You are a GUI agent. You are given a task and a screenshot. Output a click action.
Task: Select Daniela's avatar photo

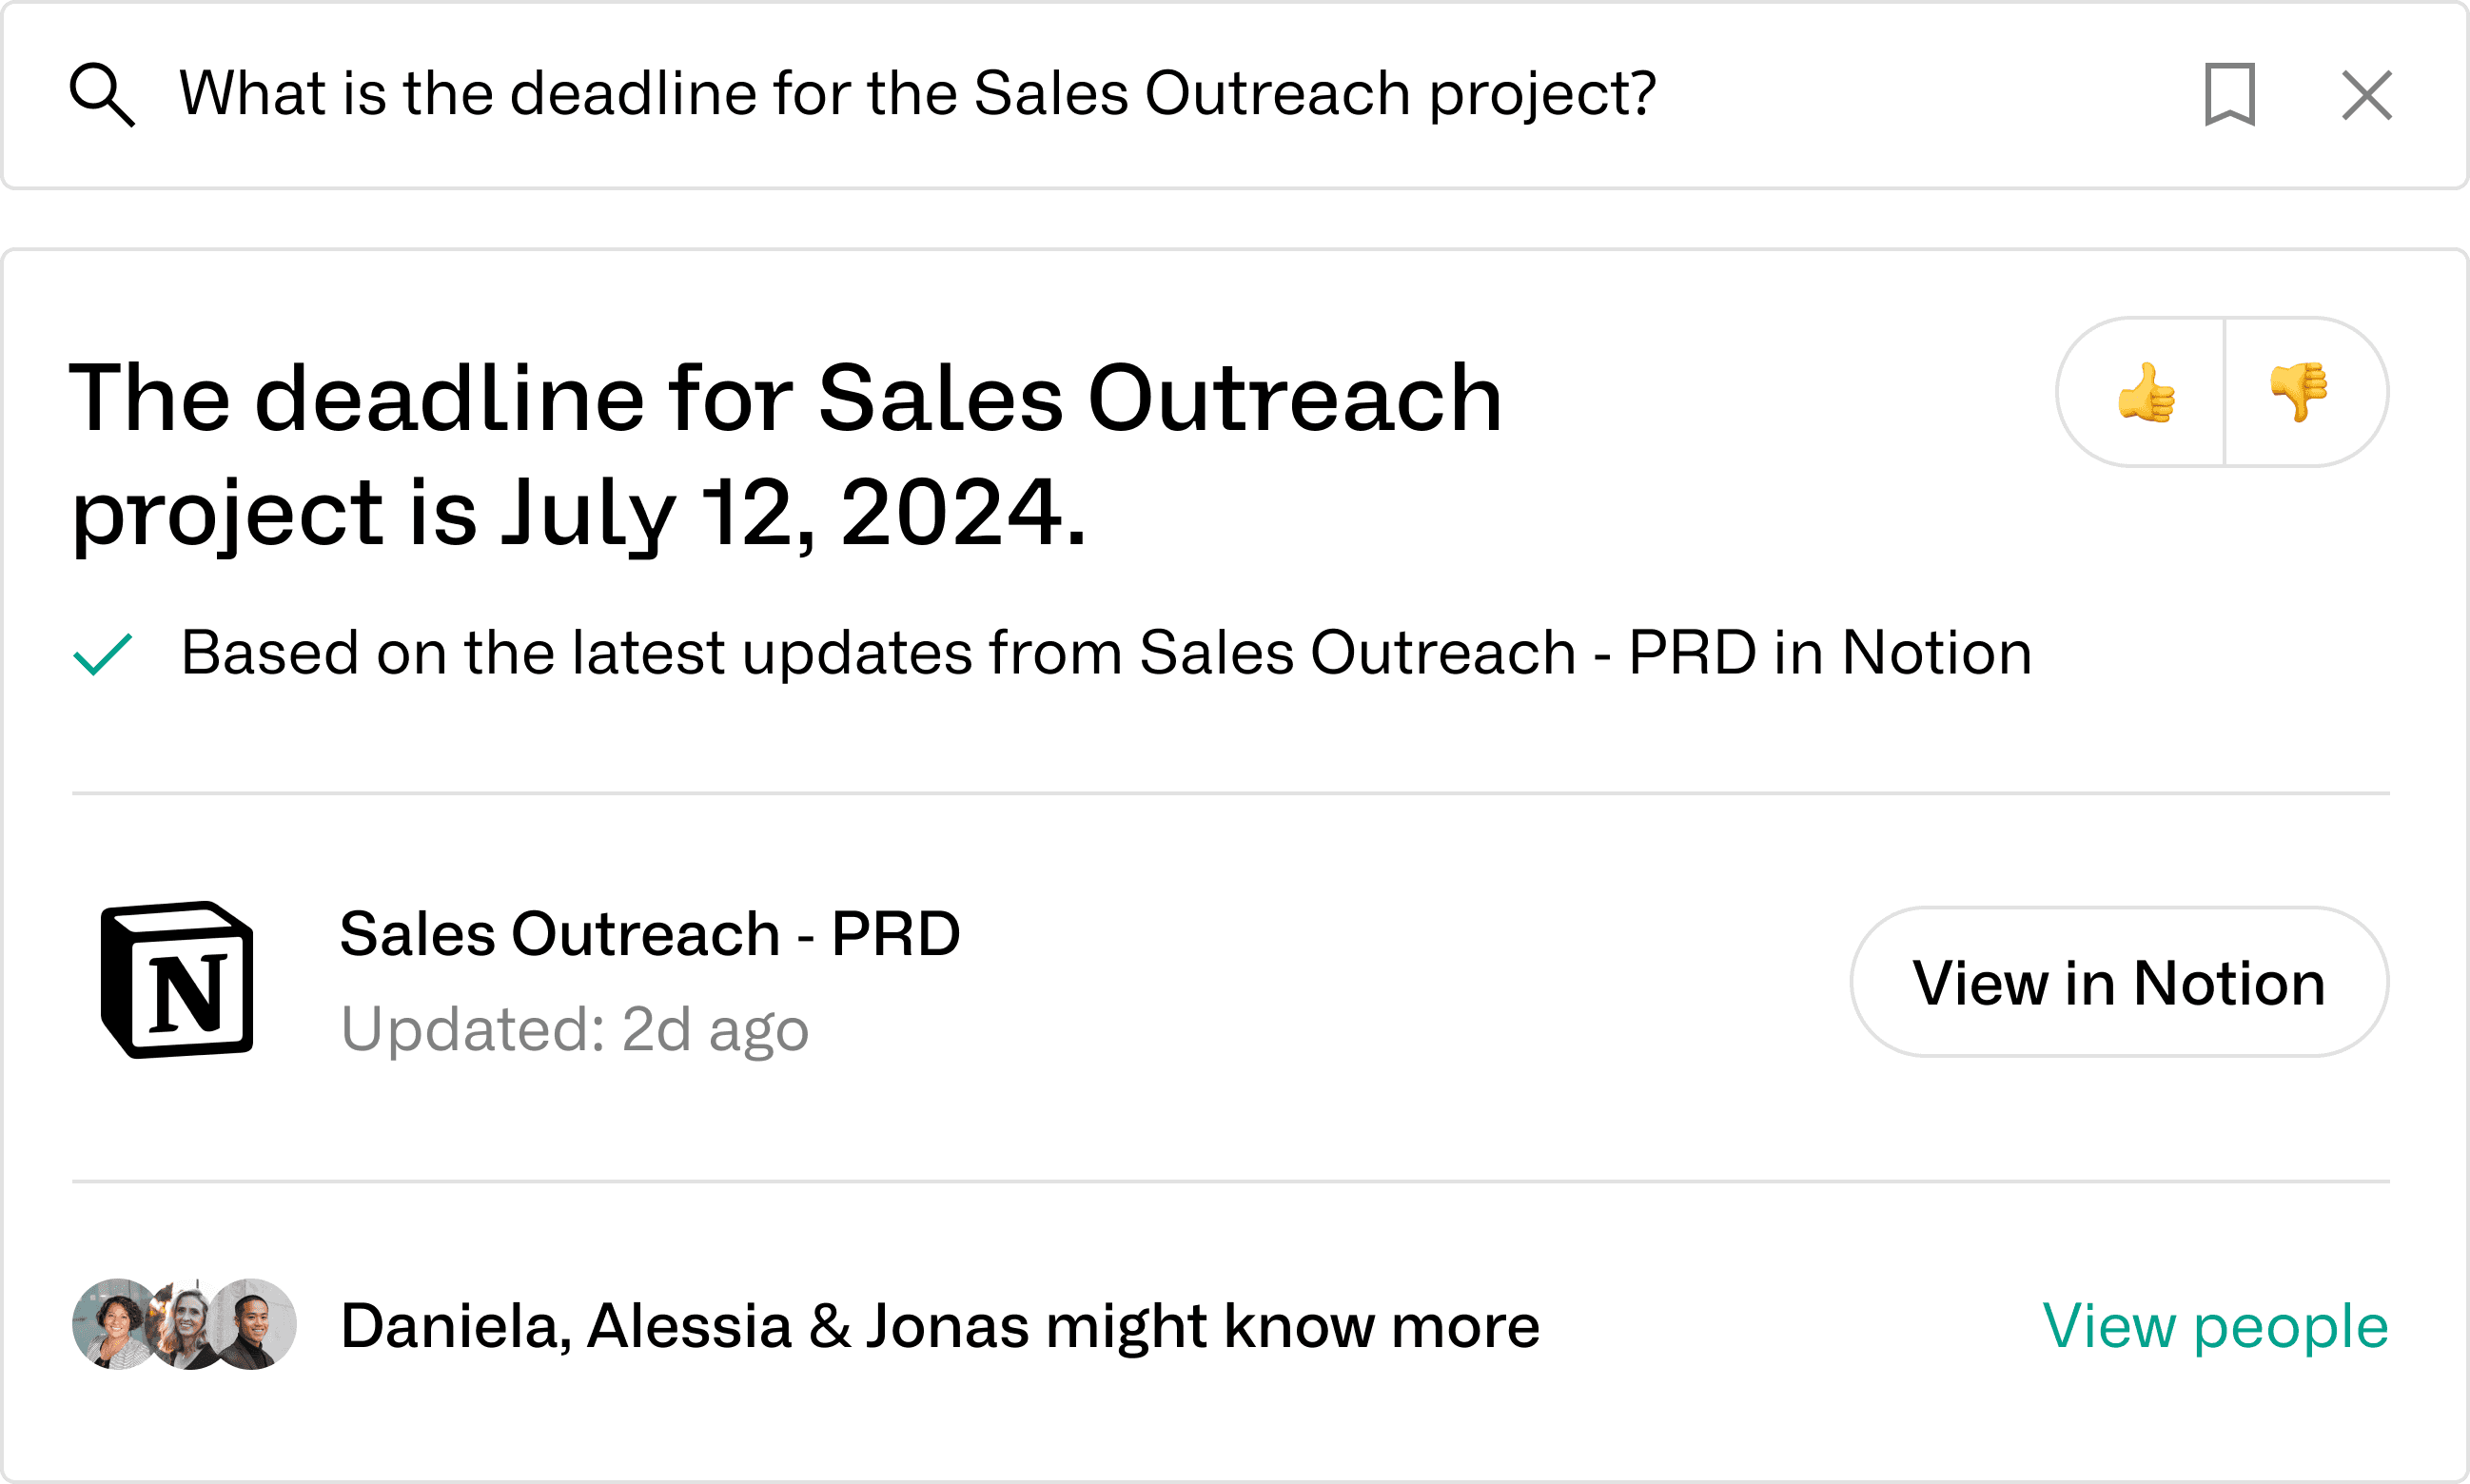click(x=115, y=1324)
